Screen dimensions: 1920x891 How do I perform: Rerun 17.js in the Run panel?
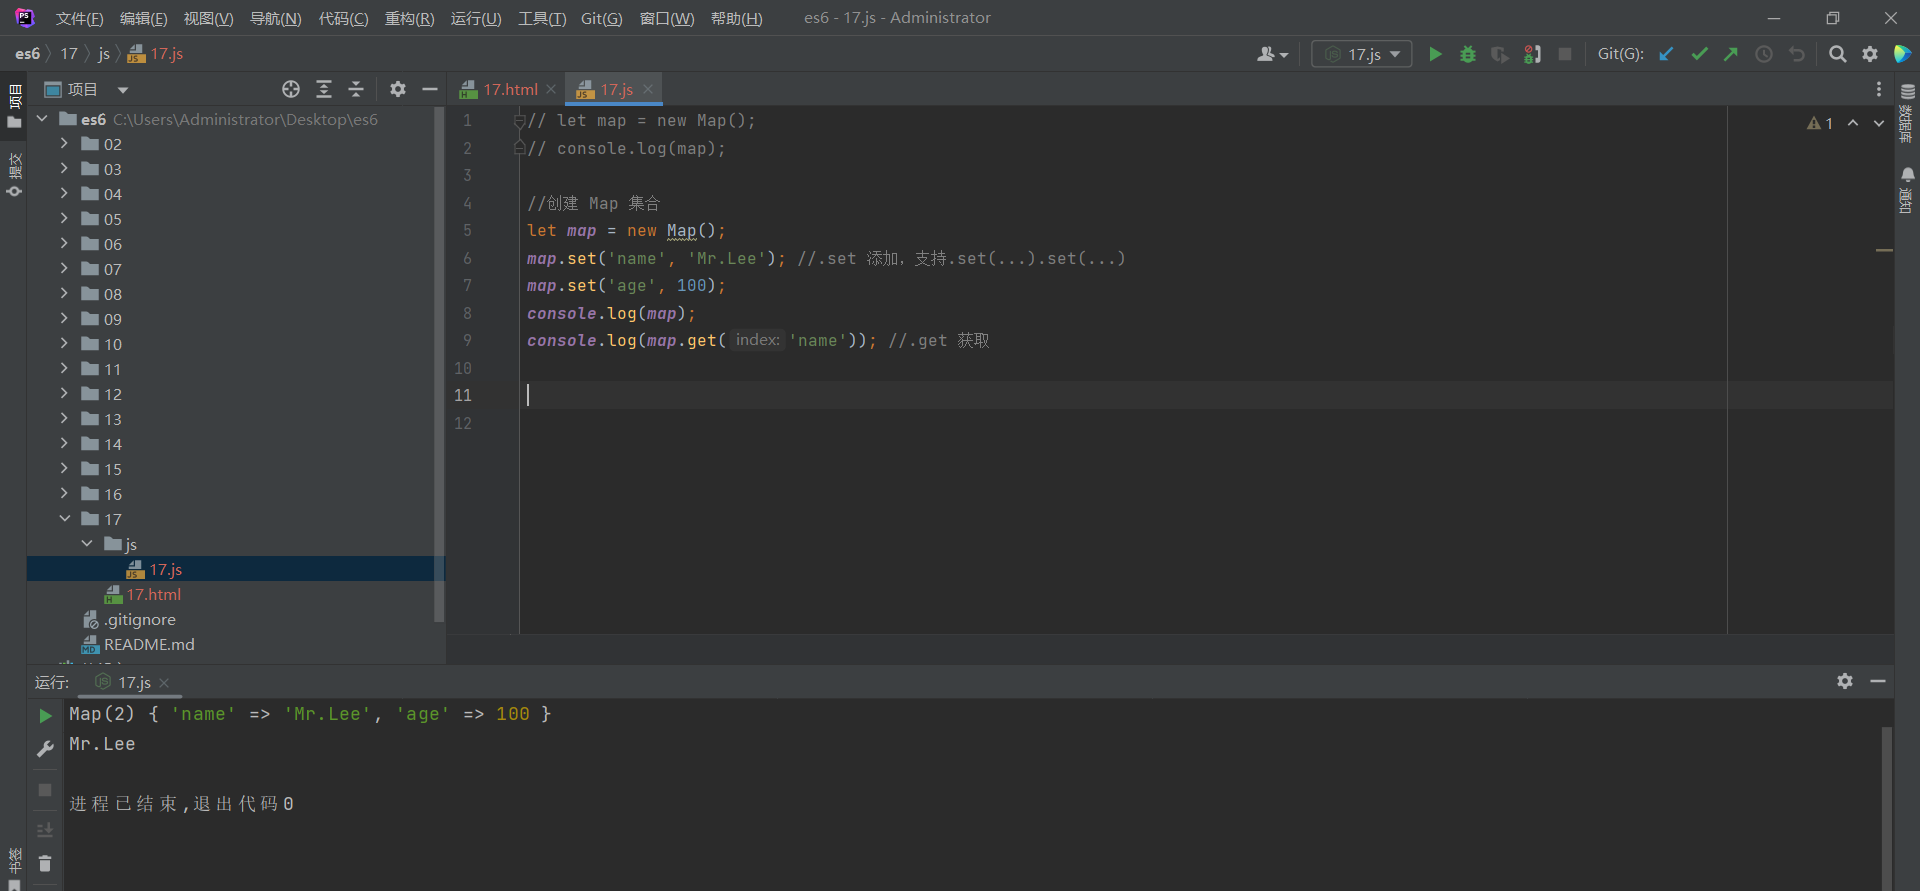(x=45, y=716)
